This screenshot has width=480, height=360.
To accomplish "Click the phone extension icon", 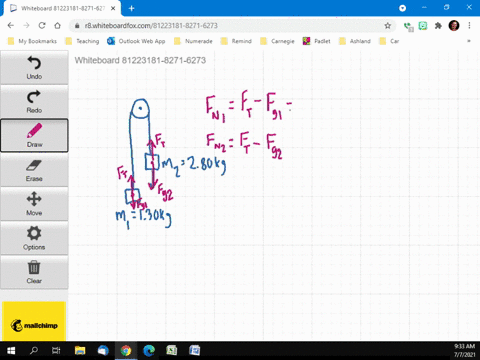I will [408, 26].
